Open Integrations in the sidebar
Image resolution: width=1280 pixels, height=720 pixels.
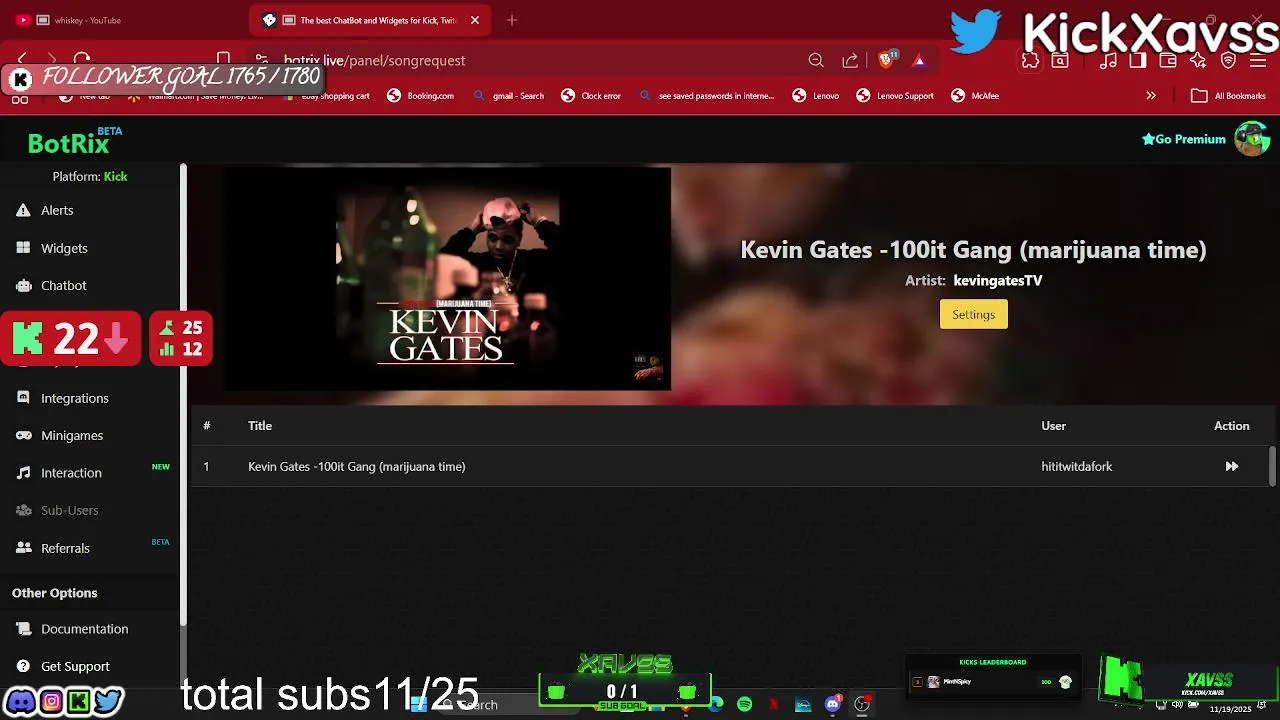(74, 398)
